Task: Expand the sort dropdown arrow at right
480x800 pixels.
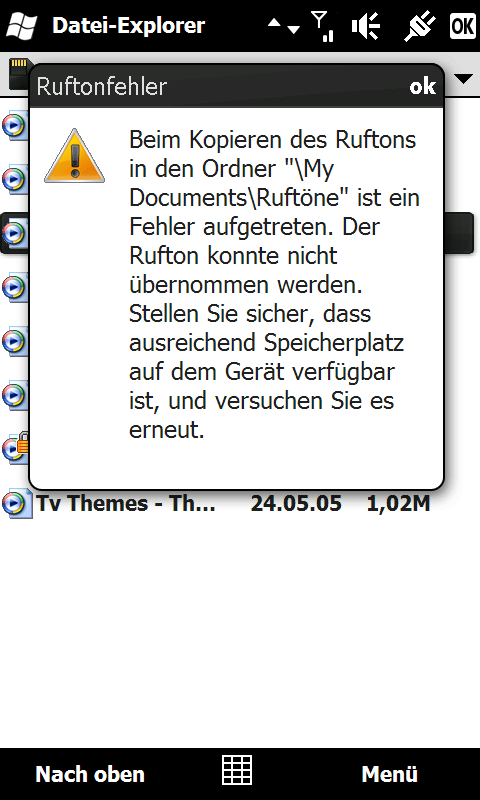Action: click(463, 79)
